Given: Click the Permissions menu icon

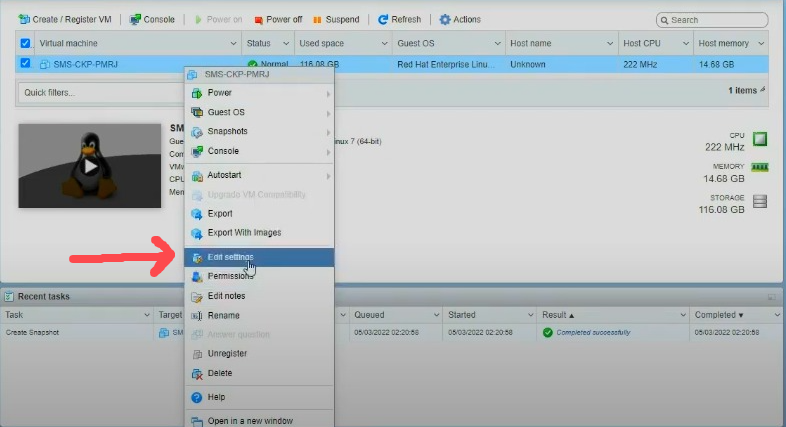Looking at the screenshot, I should pos(197,277).
